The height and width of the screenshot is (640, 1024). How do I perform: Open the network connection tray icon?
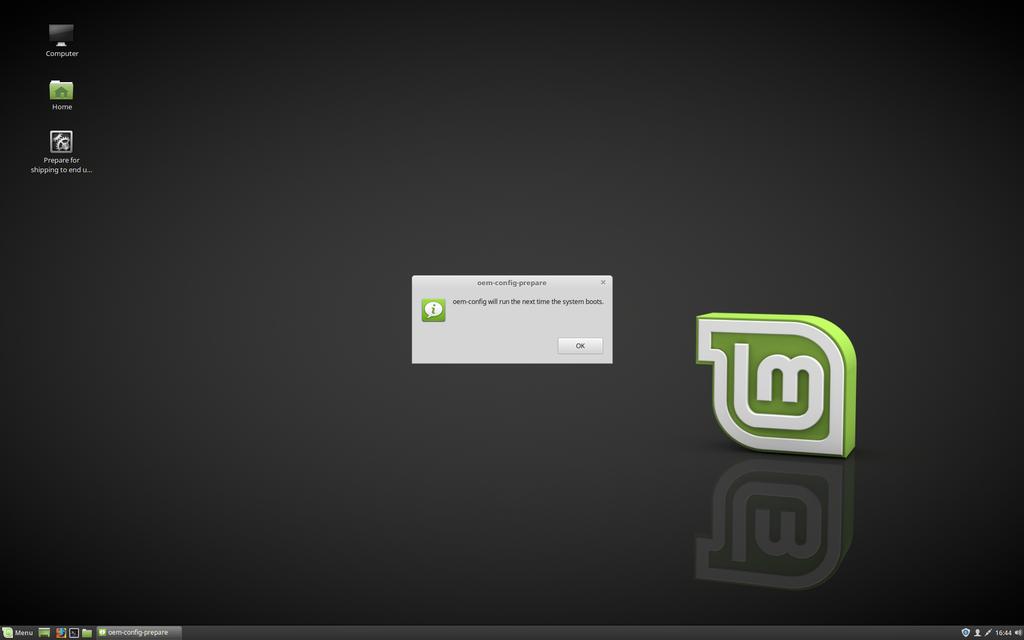[988, 633]
